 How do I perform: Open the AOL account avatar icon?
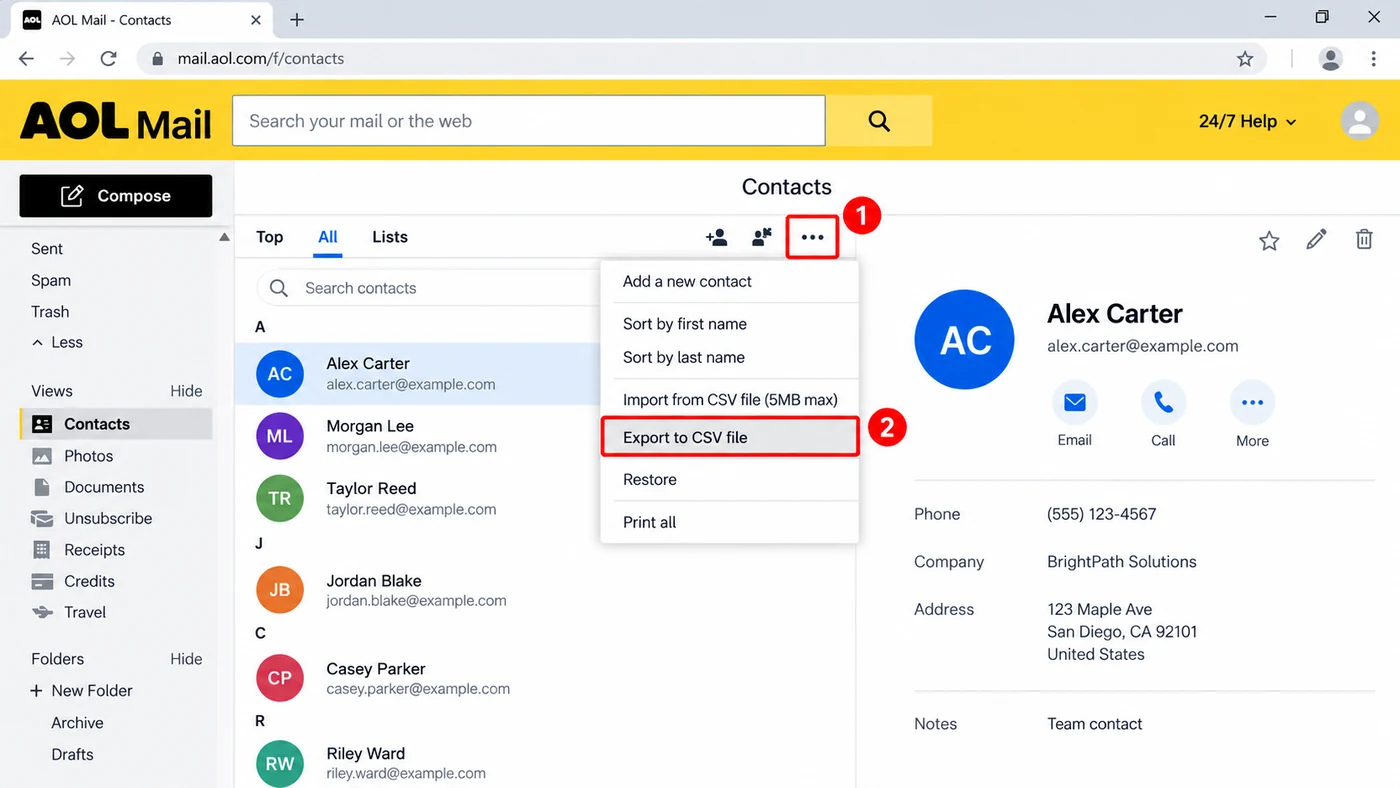coord(1359,121)
